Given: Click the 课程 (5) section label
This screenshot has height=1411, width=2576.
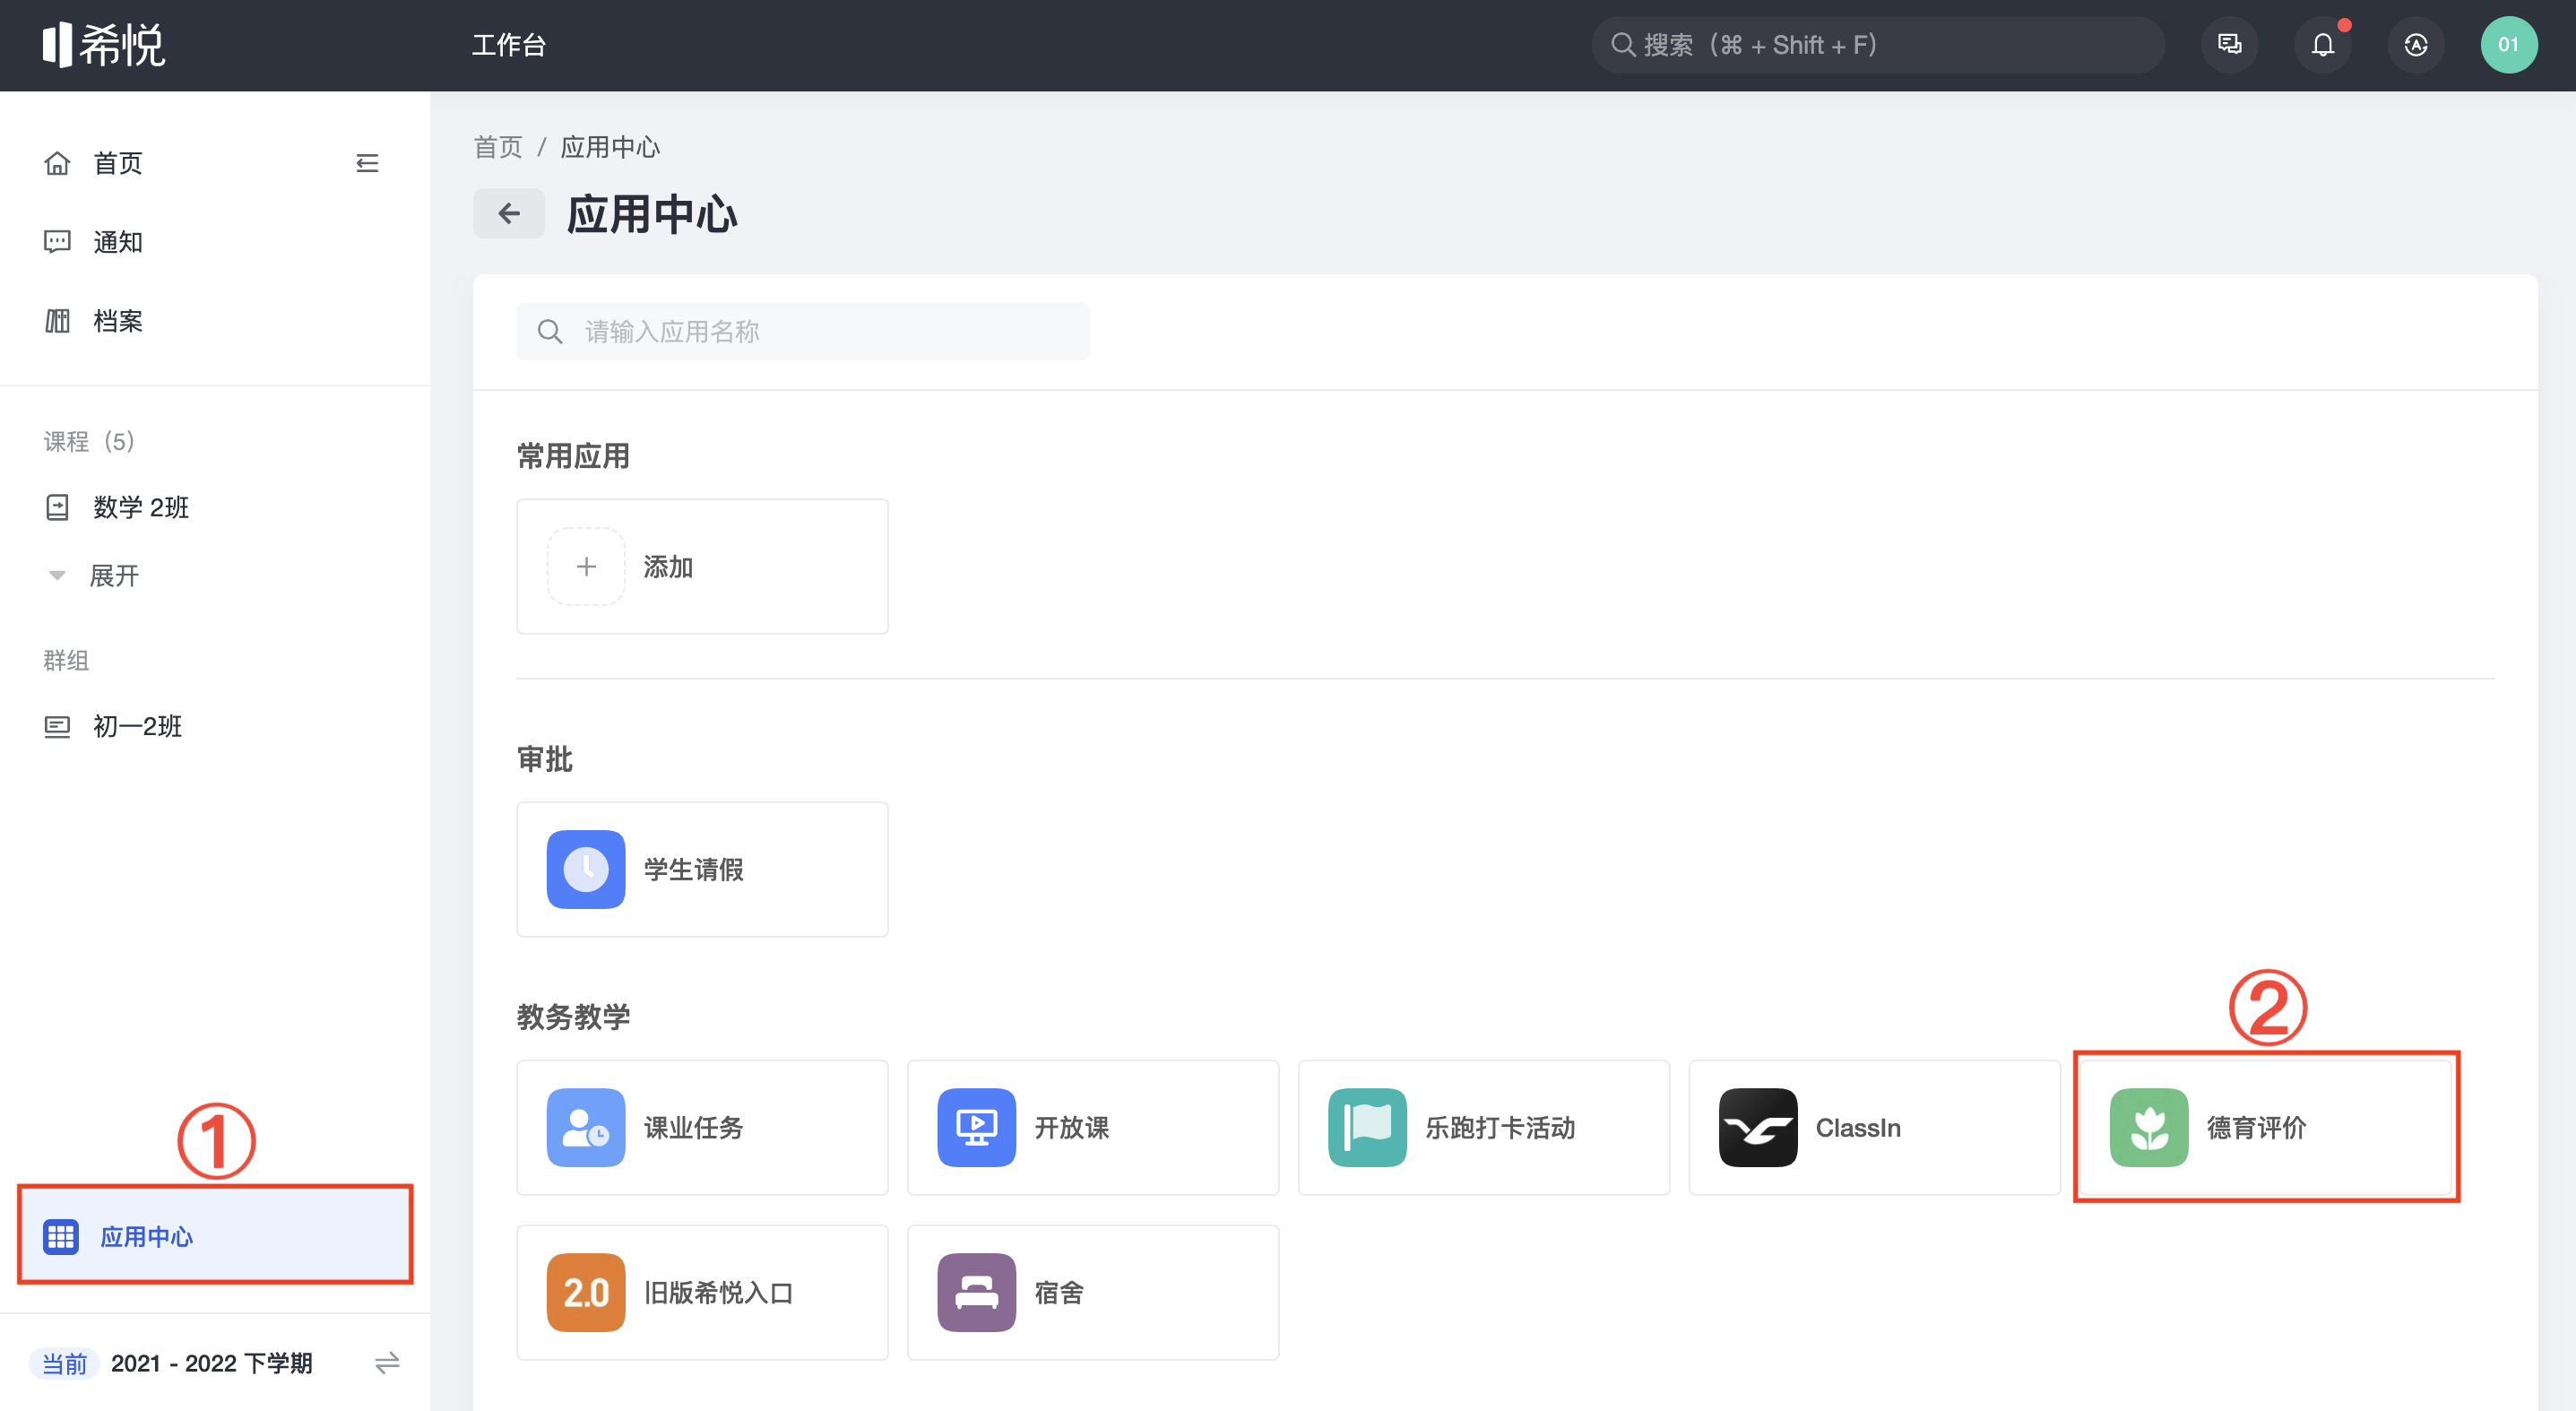Looking at the screenshot, I should 89,441.
